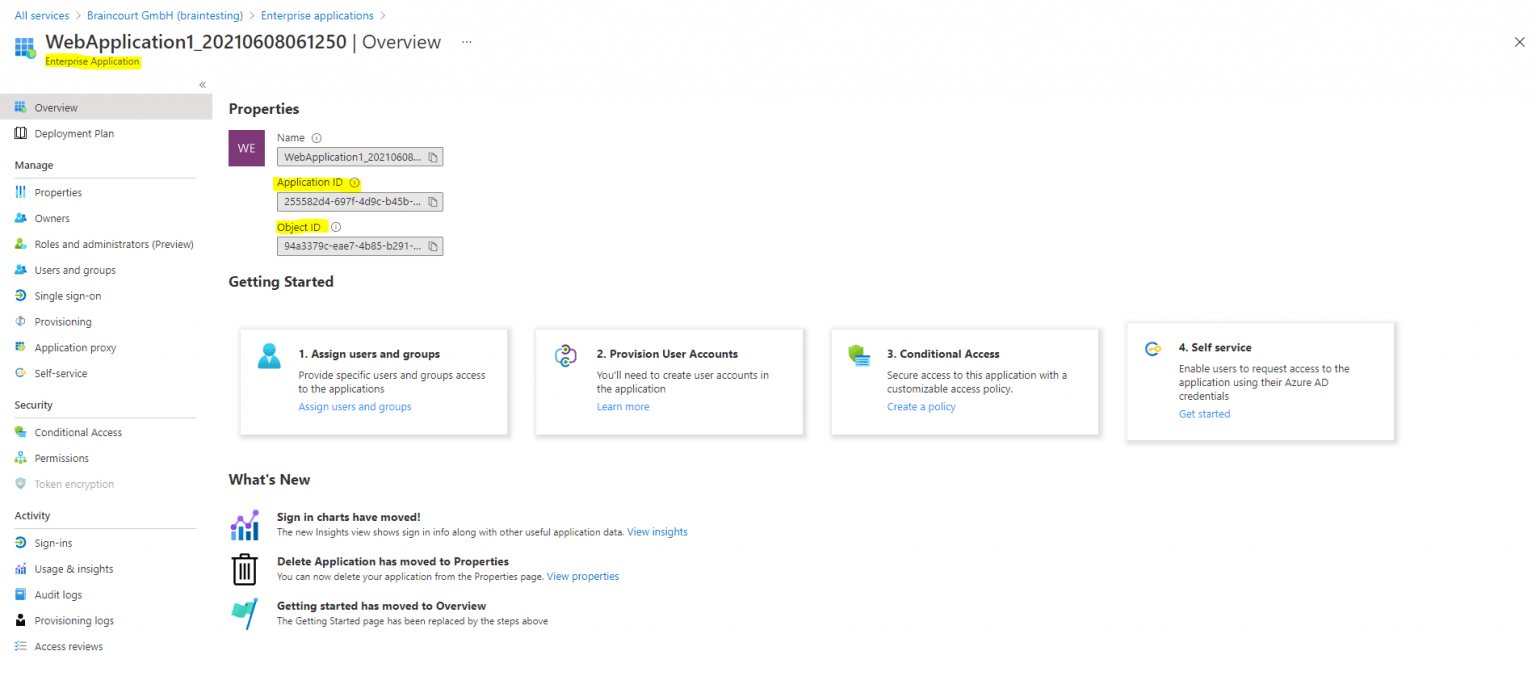Click the Token encryption padlock icon
The width and height of the screenshot is (1536, 676).
22,483
